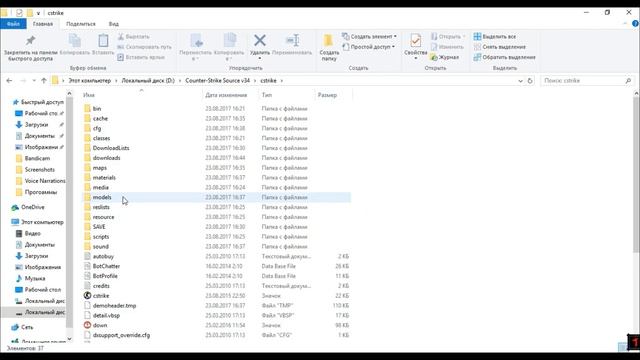
Task: Click Copy path in ribbon
Action: 144,47
